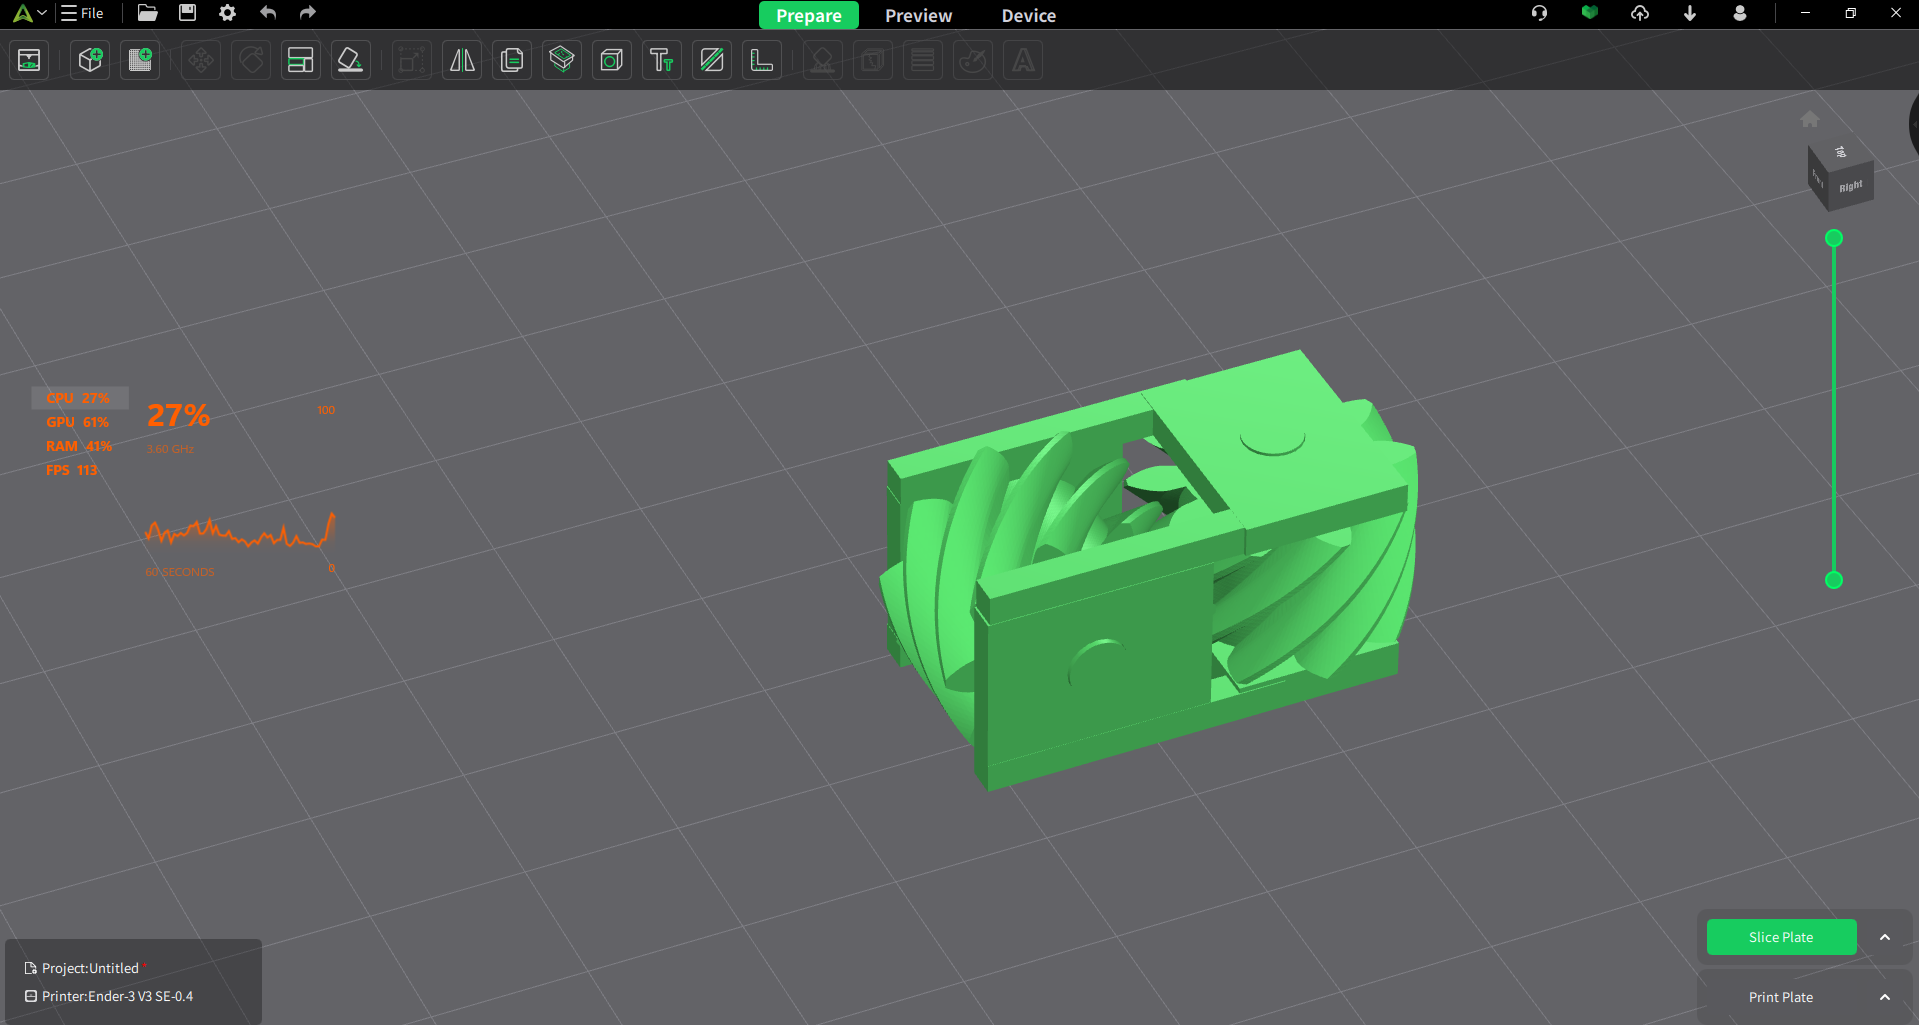Click the Printer:Ender-3 V3 SE-0.4 label
Screen dimensions: 1919x1025
click(117, 996)
